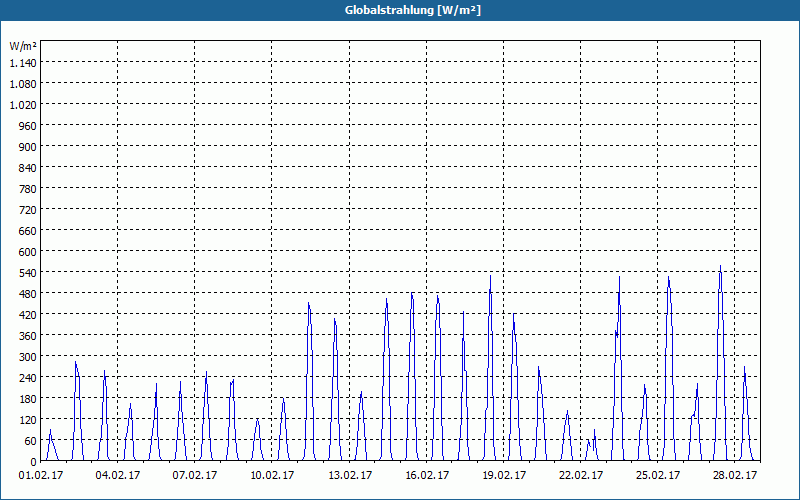
Task: Click the 300 y-axis label
Action: tap(28, 357)
